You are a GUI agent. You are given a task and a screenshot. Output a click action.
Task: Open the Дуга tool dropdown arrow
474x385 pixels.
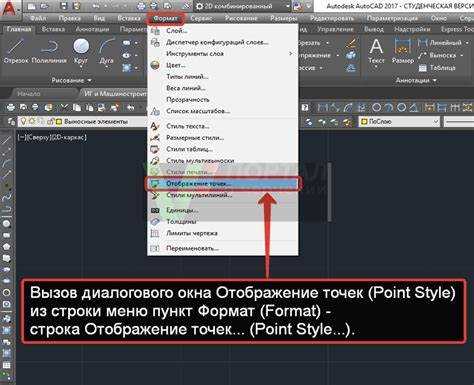pyautogui.click(x=106, y=68)
